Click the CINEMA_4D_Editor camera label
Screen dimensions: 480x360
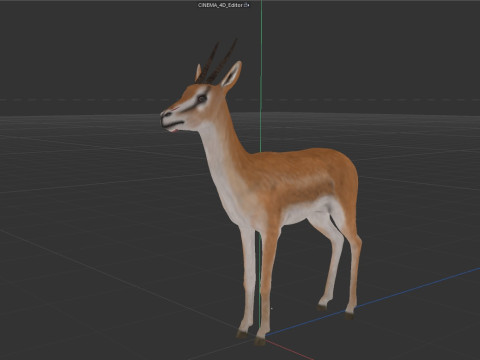pyautogui.click(x=220, y=5)
